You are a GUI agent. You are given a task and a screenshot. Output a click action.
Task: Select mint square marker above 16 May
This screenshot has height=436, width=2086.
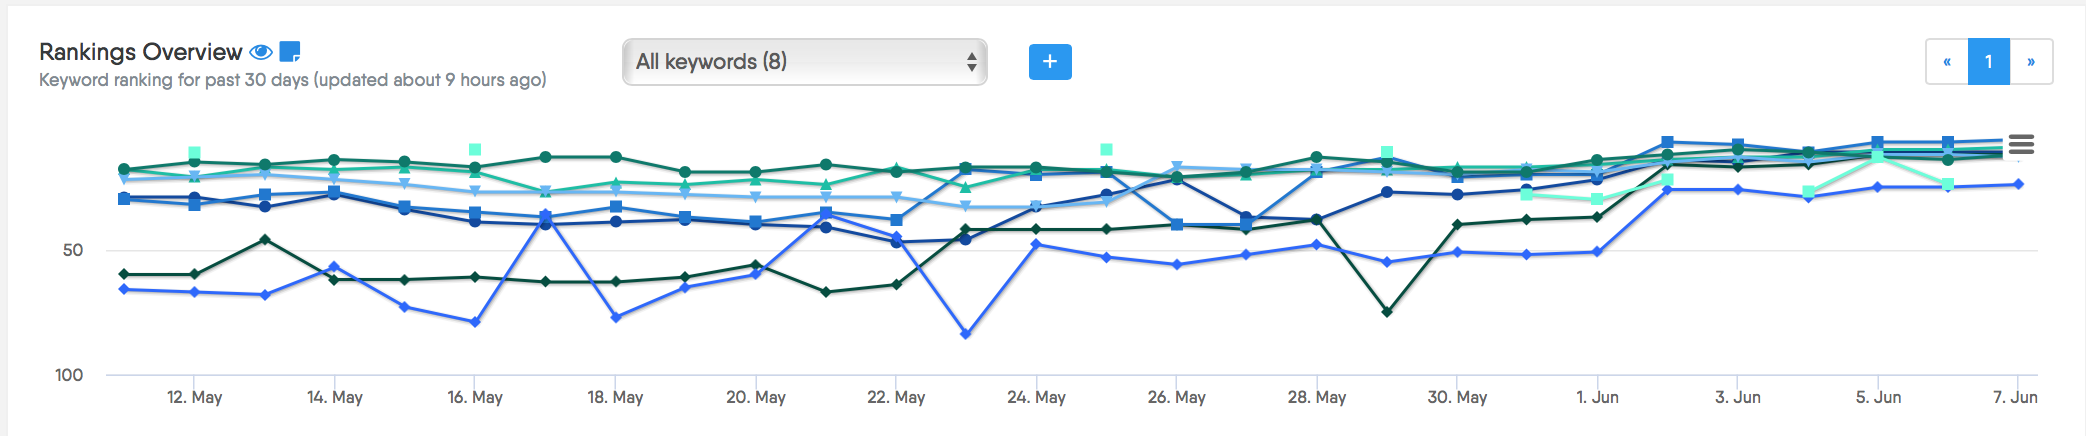(475, 150)
